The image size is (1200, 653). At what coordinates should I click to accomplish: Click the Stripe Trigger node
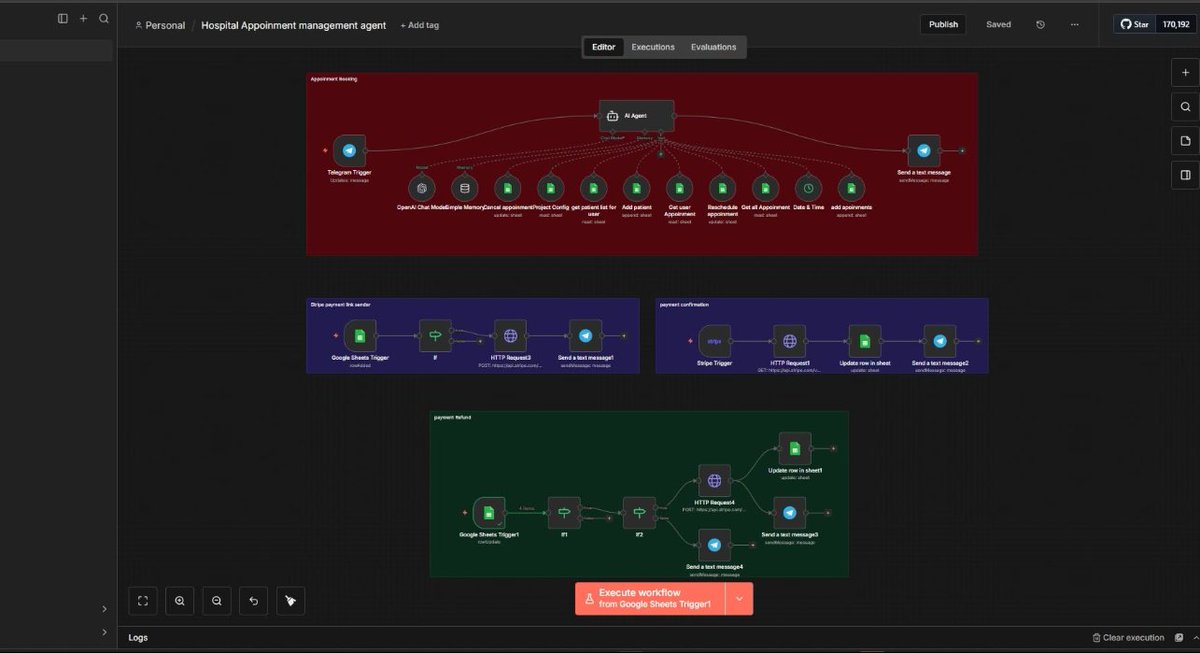tap(714, 341)
